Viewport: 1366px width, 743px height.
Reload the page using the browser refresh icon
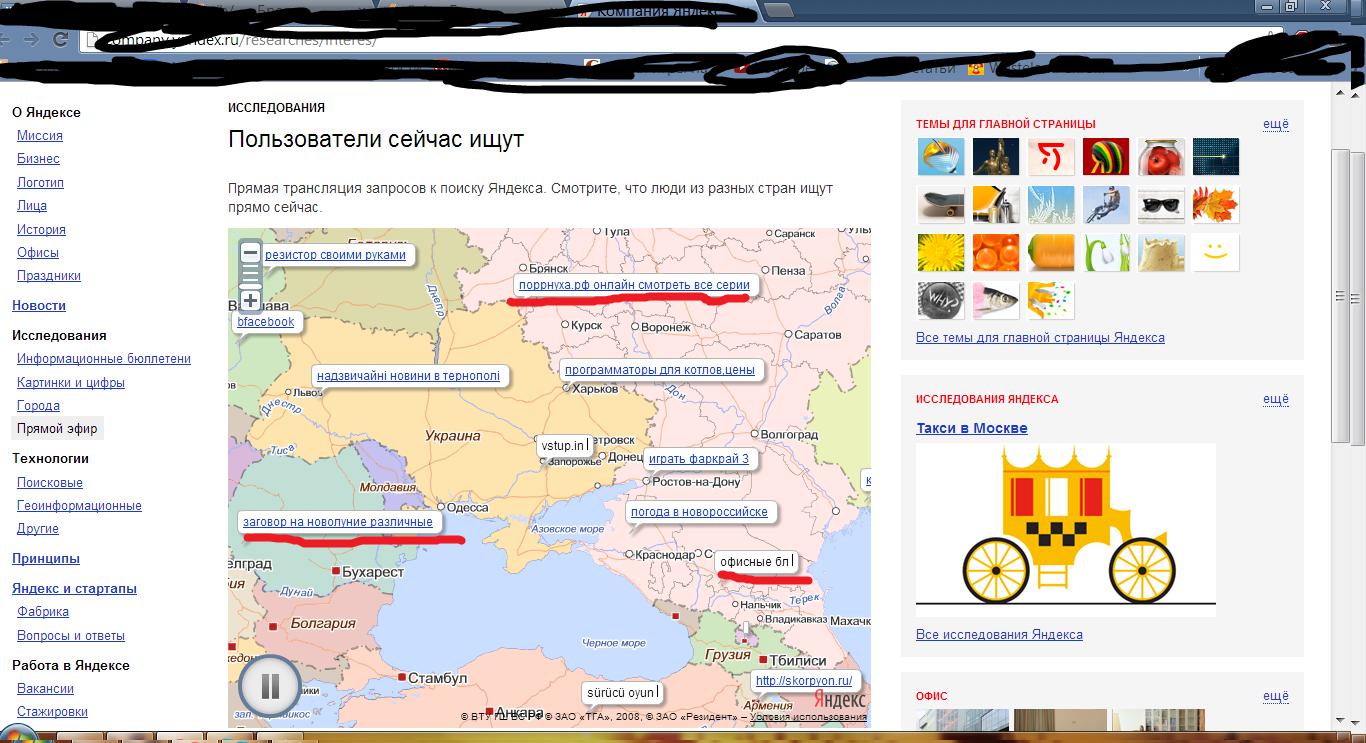61,39
